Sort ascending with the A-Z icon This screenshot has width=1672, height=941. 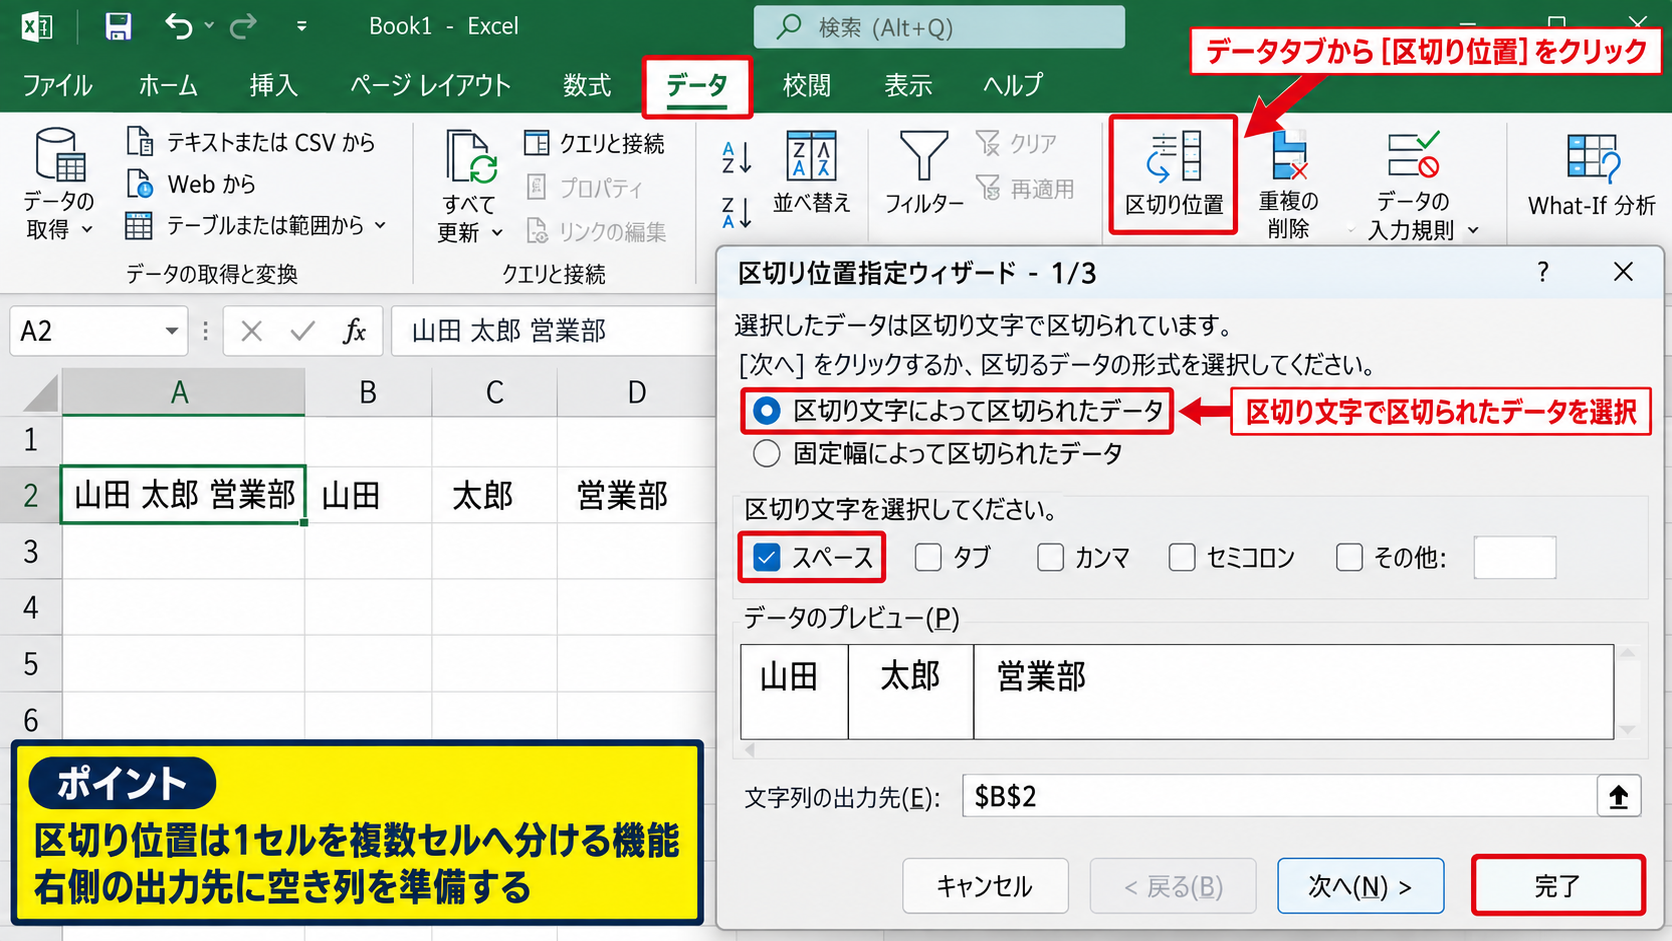pos(736,157)
